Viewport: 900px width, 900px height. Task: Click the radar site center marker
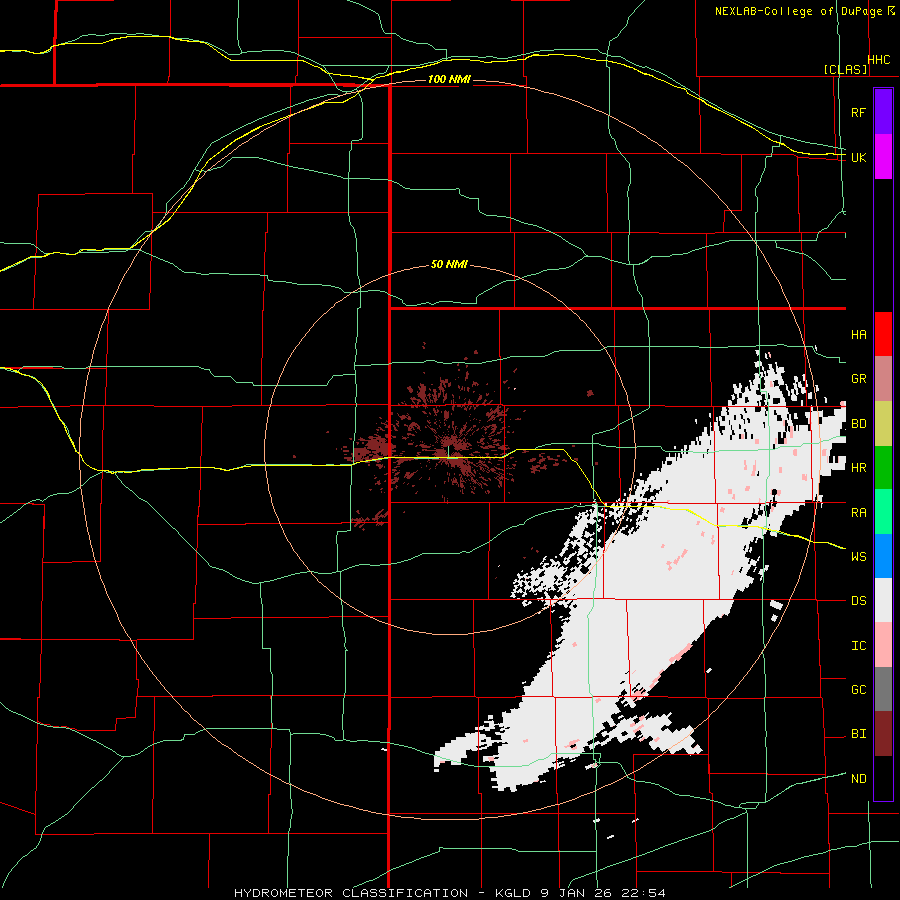pos(449,452)
